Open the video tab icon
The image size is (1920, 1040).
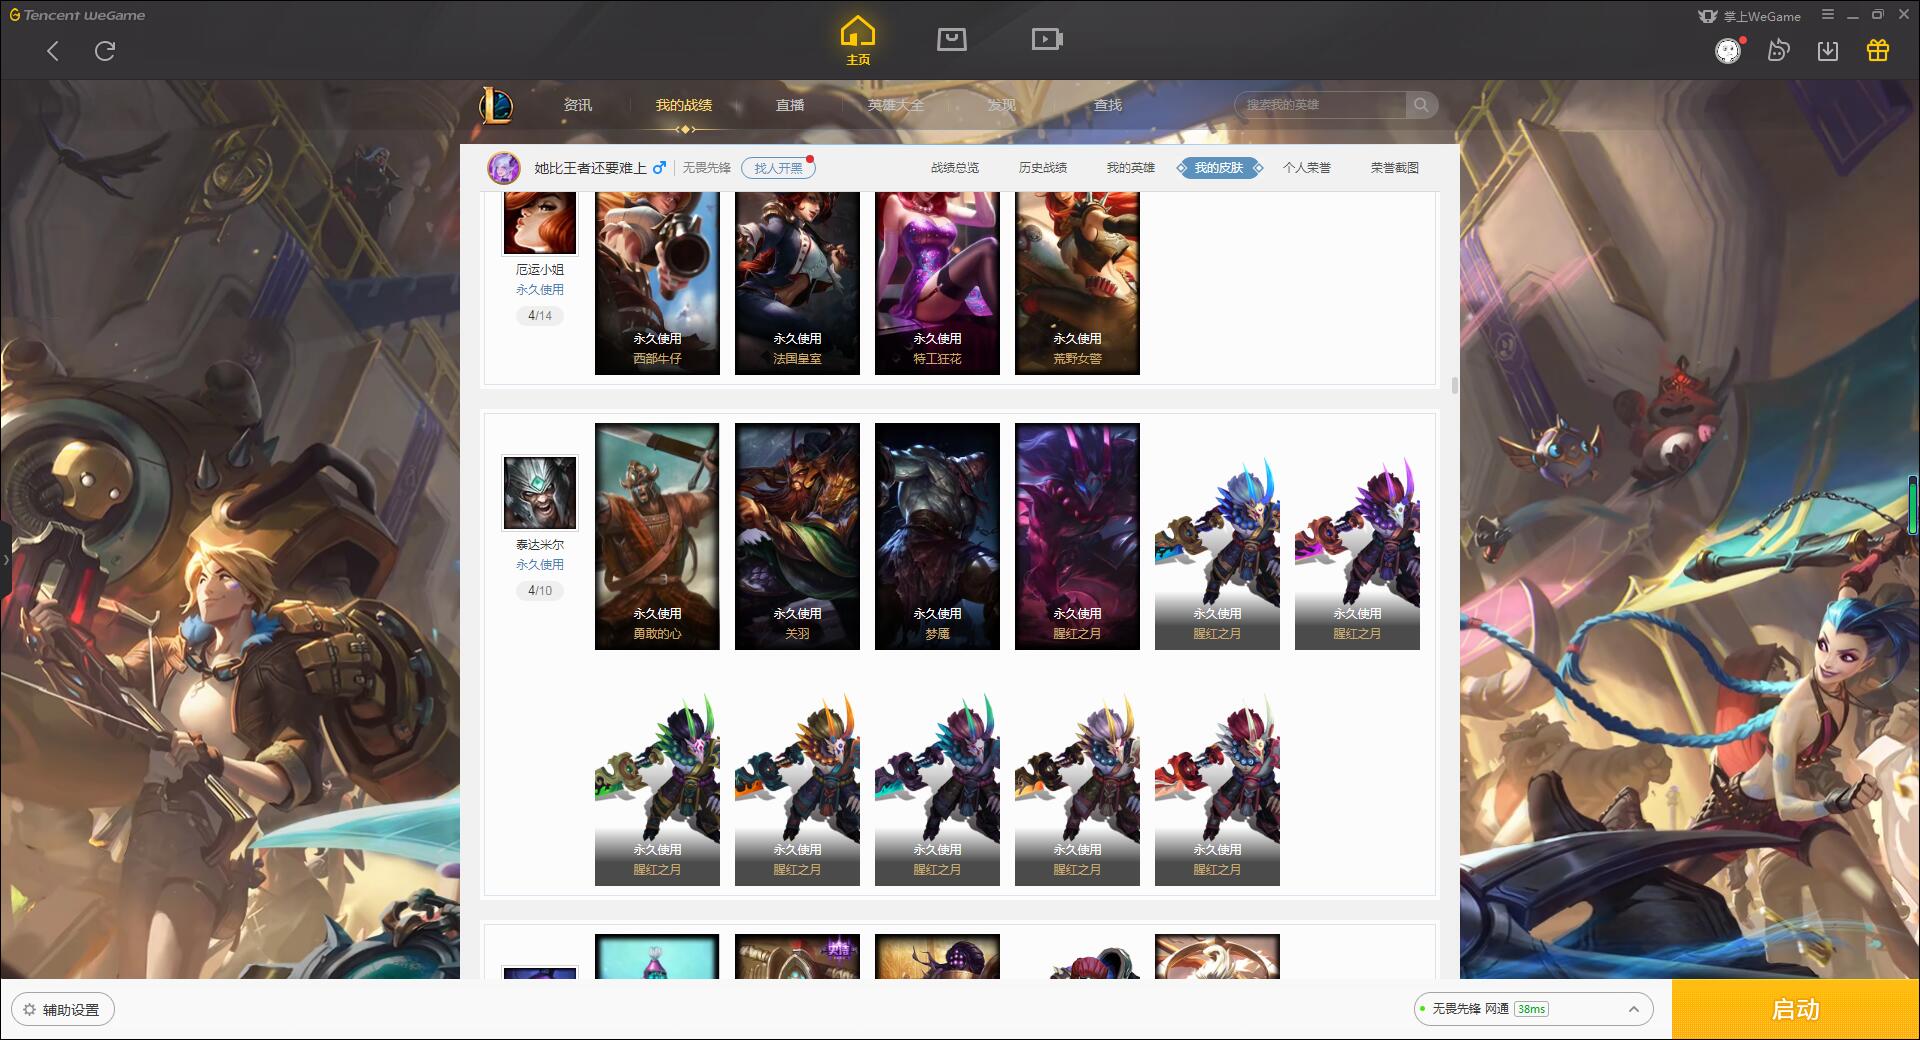(1047, 39)
